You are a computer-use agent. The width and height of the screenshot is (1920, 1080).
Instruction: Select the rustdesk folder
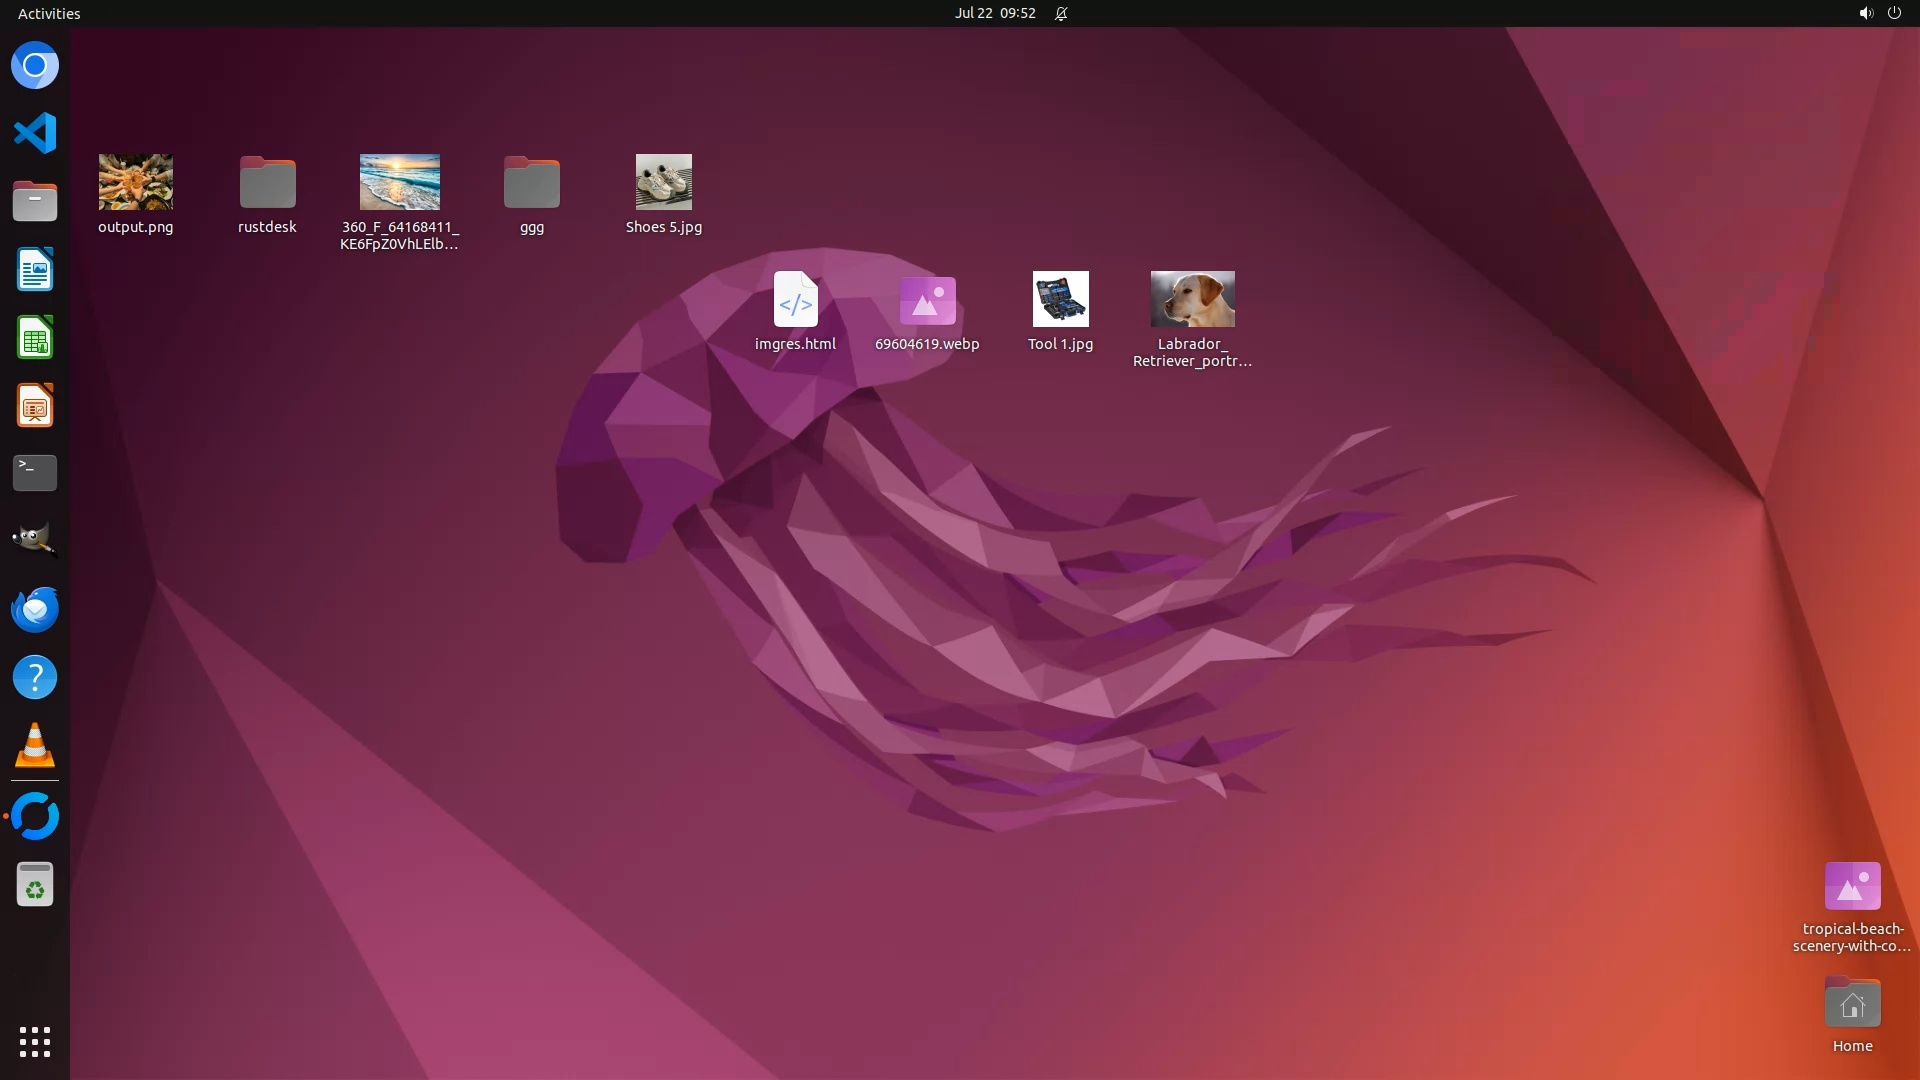(267, 183)
